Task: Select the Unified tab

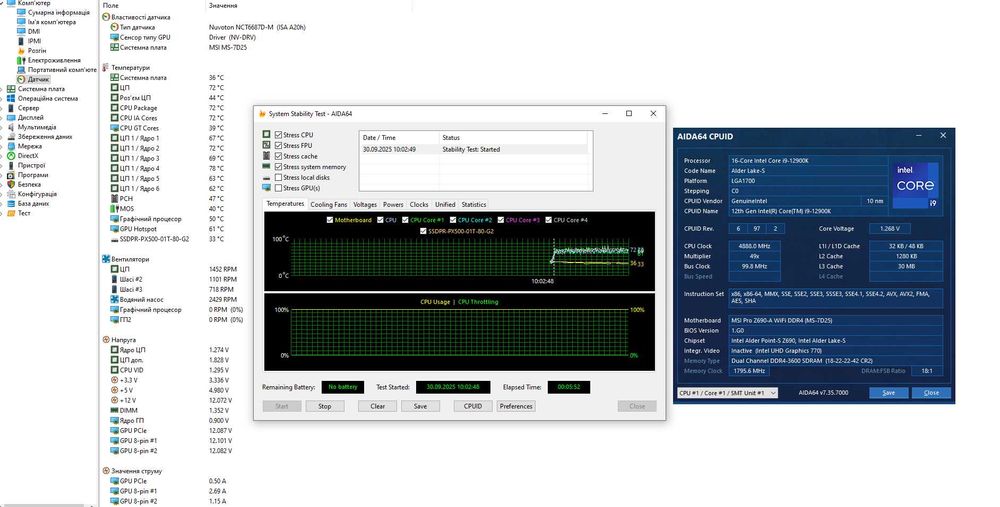Action: click(445, 205)
